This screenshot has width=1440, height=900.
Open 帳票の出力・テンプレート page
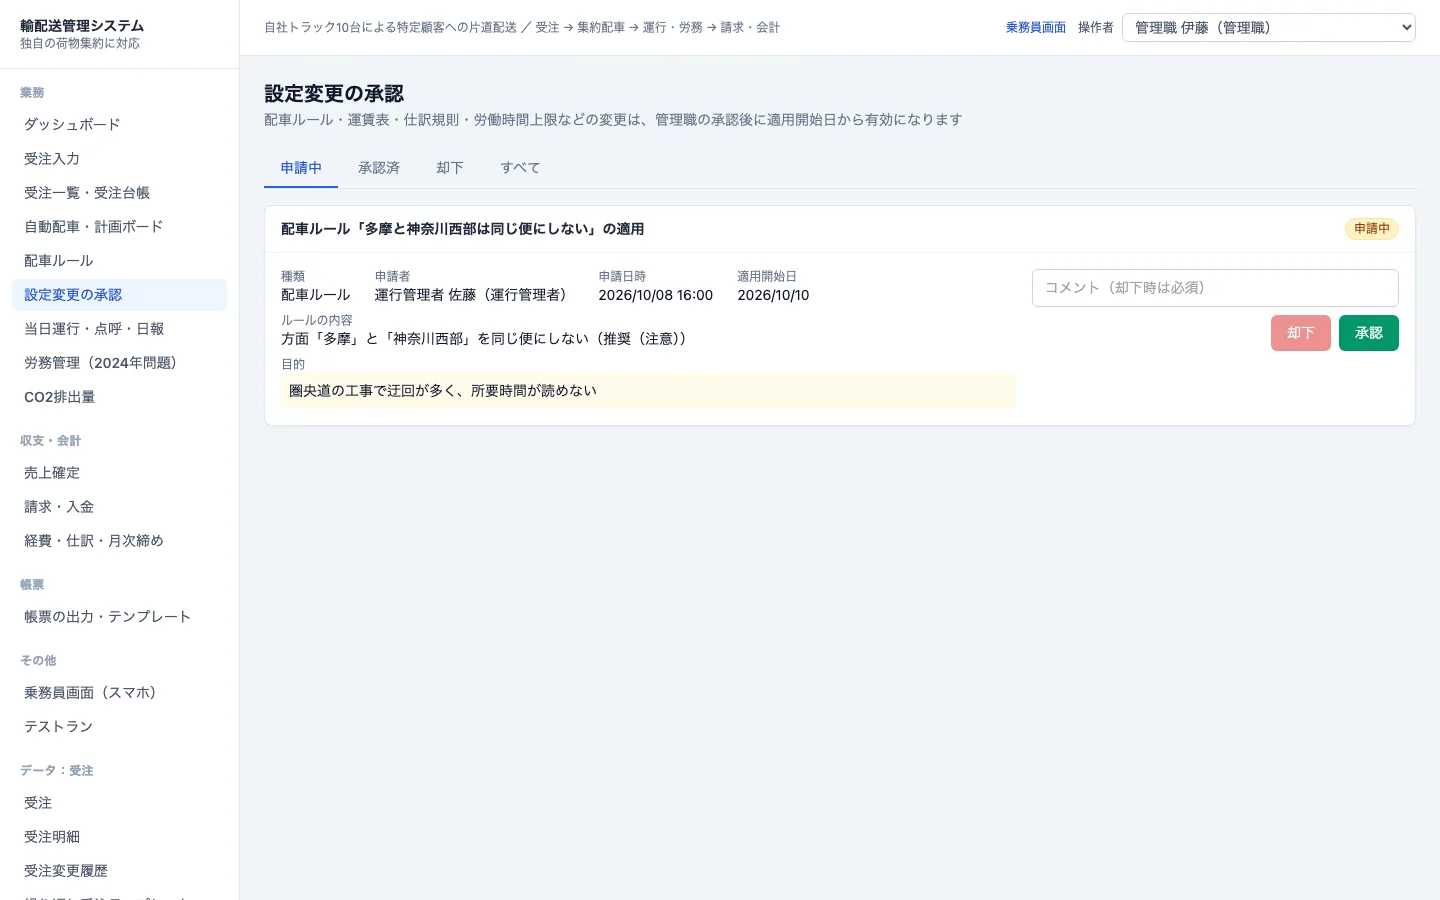120,617
